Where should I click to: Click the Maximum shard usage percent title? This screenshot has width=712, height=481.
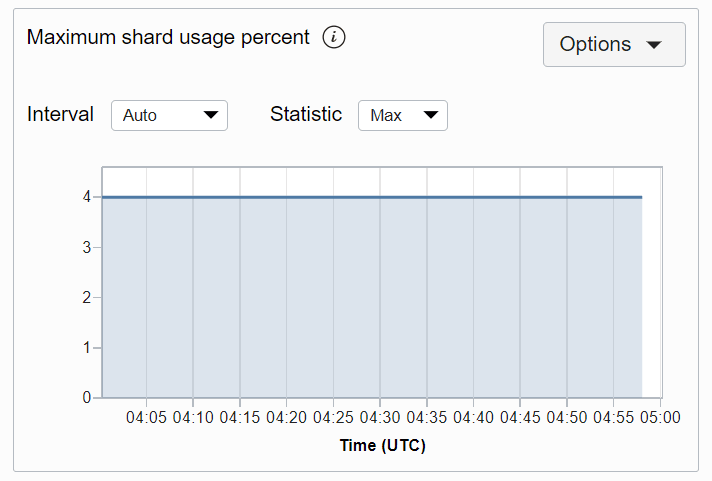click(168, 37)
